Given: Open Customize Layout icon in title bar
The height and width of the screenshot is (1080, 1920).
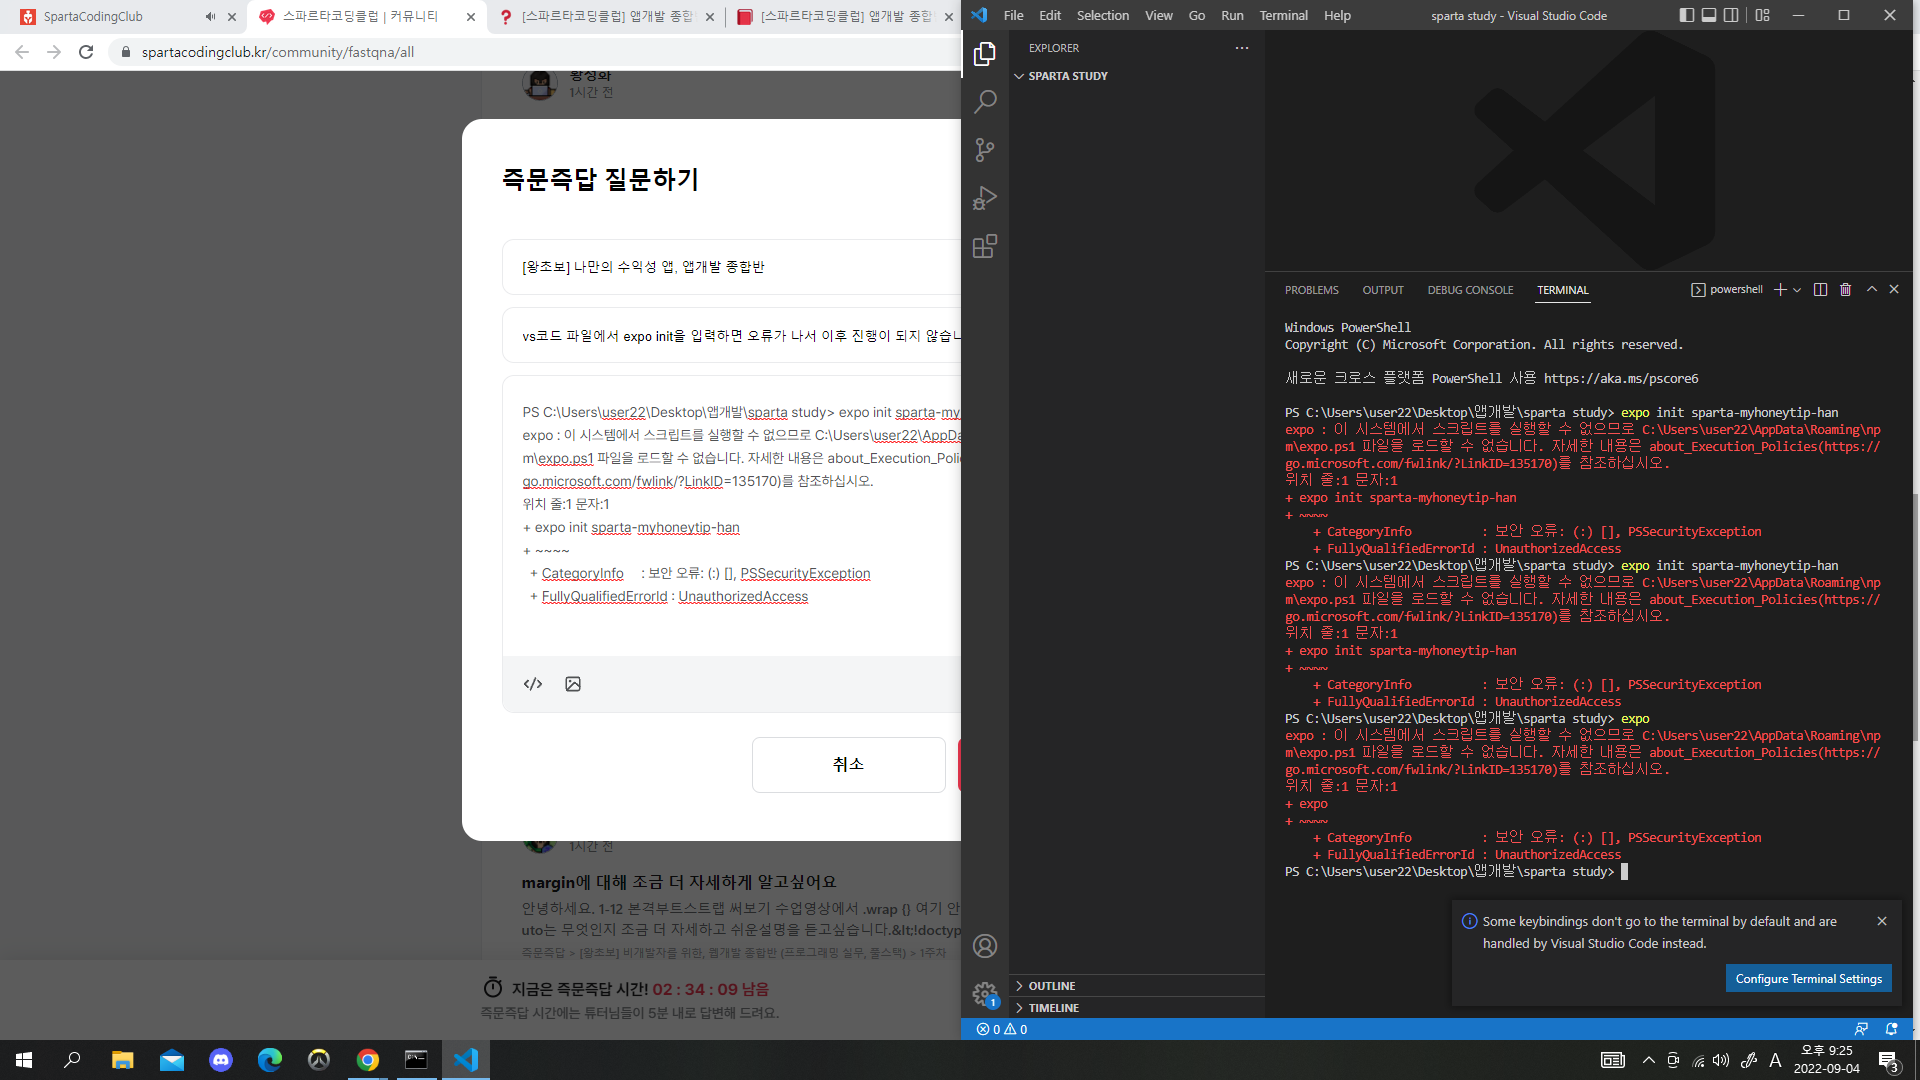Looking at the screenshot, I should [x=1762, y=15].
